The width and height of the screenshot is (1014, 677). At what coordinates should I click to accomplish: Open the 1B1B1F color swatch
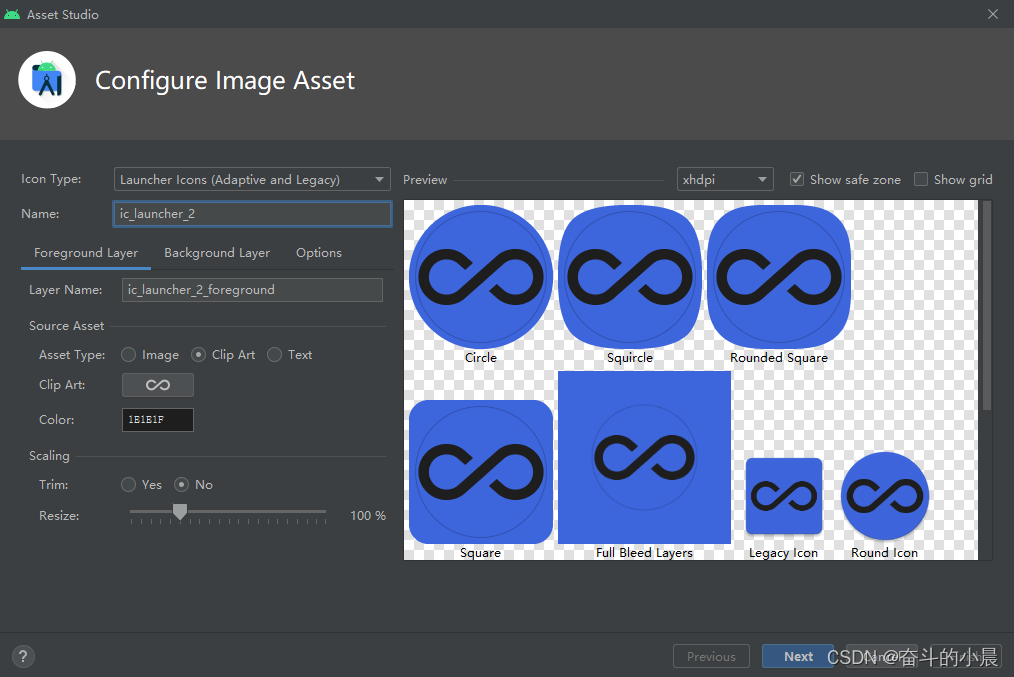pyautogui.click(x=158, y=420)
